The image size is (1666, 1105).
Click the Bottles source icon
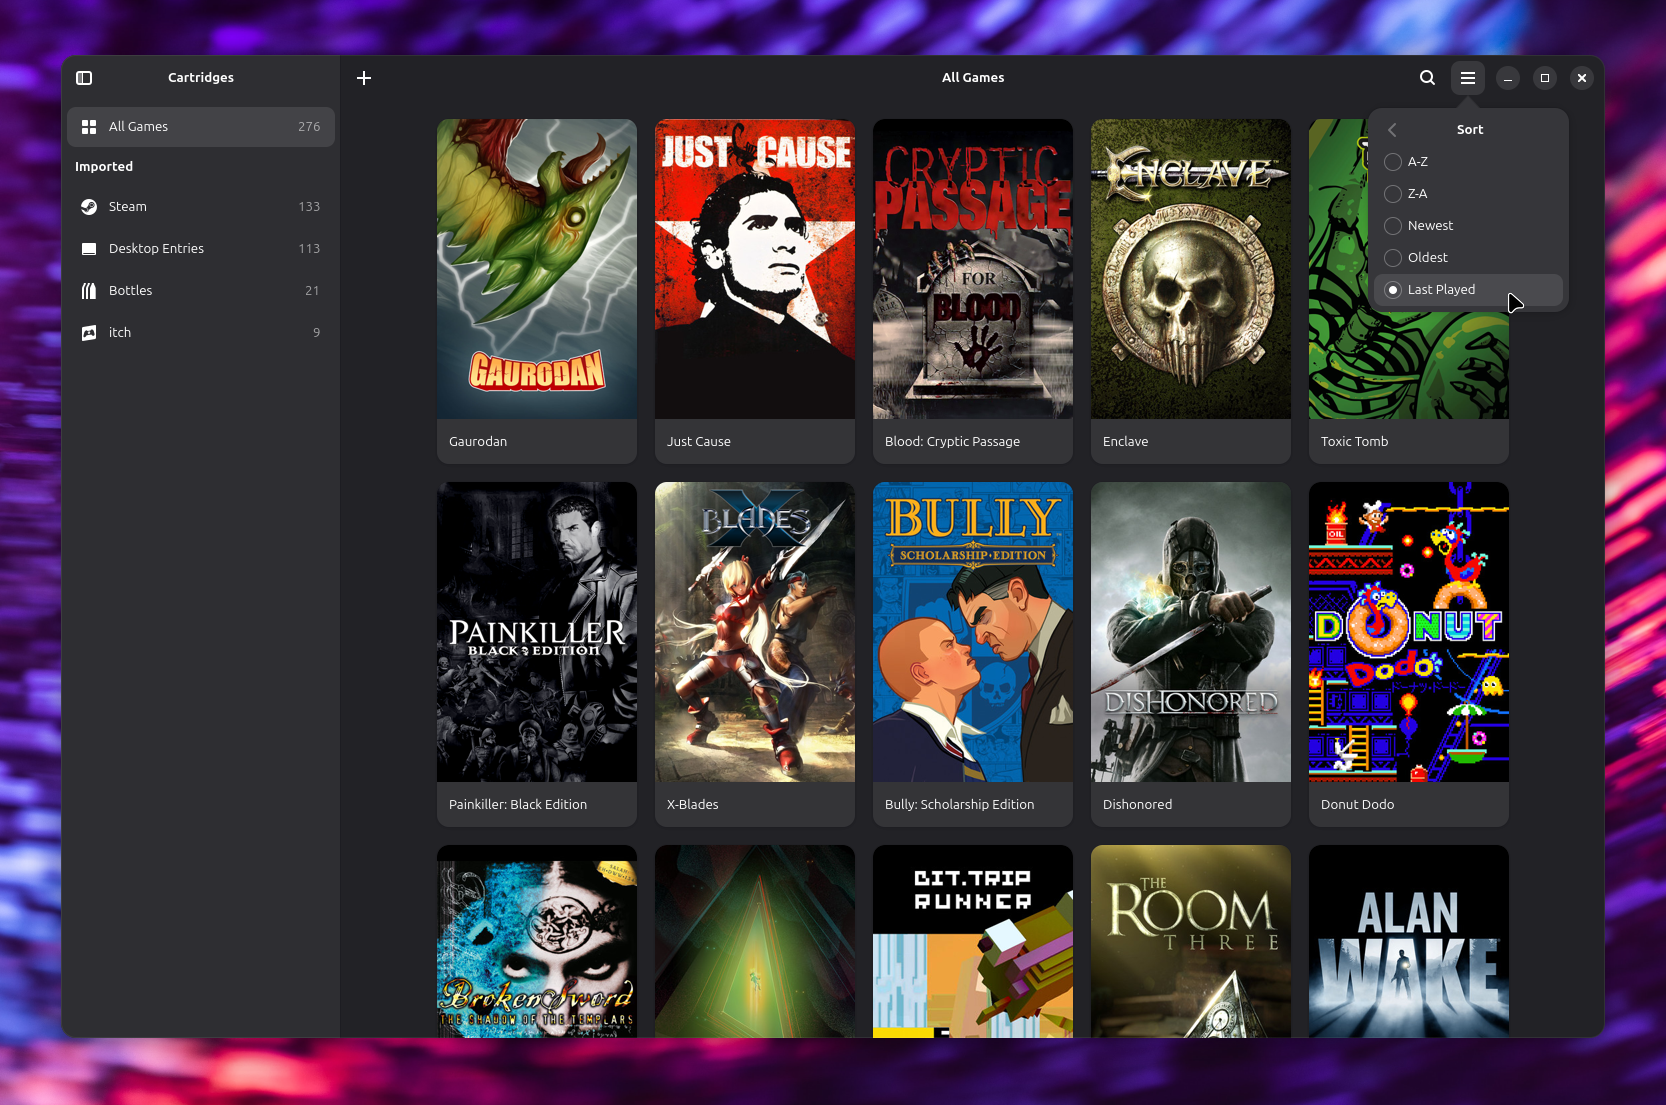[x=89, y=291]
